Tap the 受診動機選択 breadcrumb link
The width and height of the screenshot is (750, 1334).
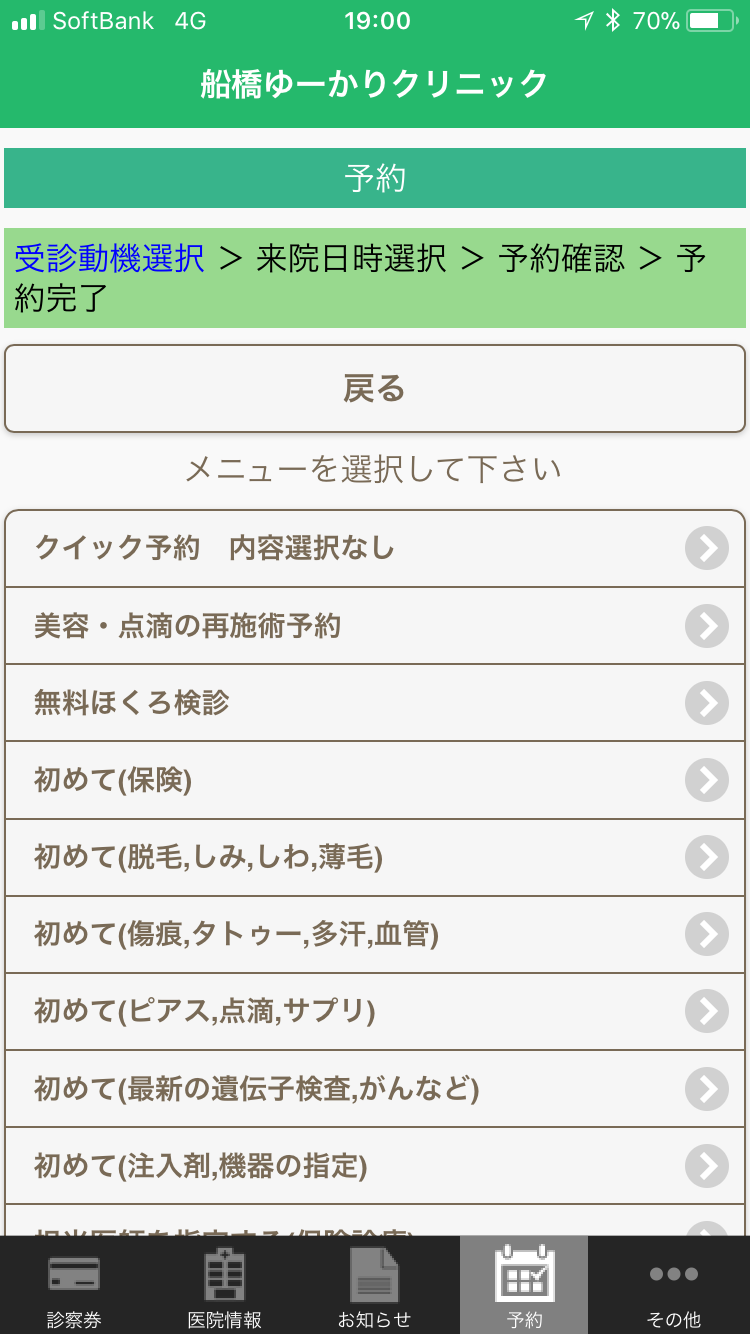point(109,259)
